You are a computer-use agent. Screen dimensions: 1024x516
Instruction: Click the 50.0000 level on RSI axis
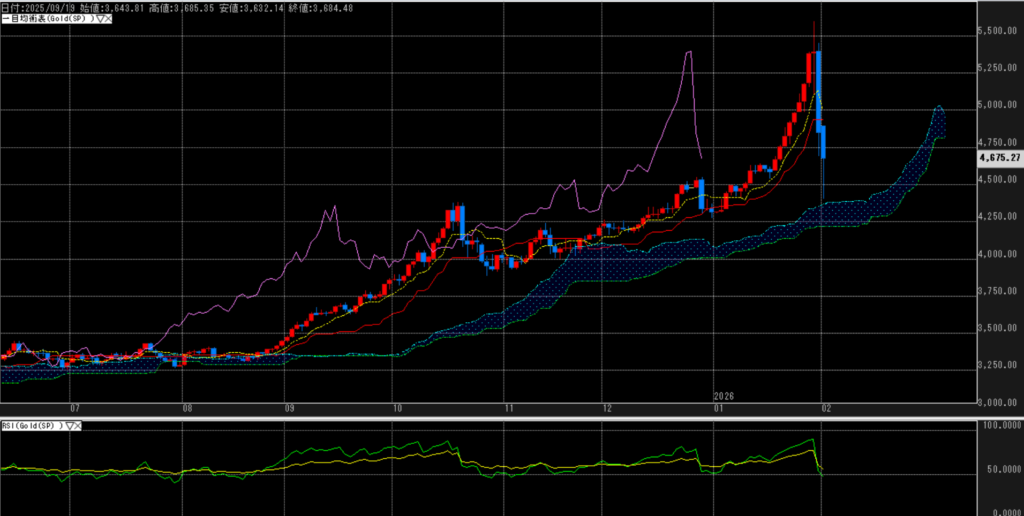pos(1000,468)
